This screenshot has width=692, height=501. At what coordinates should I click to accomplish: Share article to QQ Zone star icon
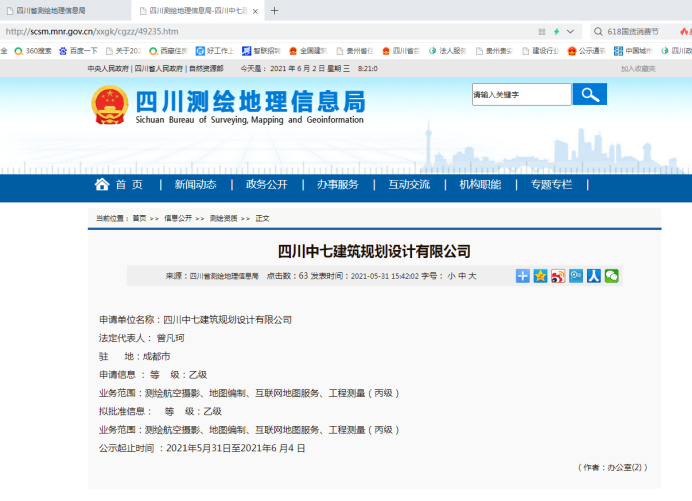(x=540, y=276)
